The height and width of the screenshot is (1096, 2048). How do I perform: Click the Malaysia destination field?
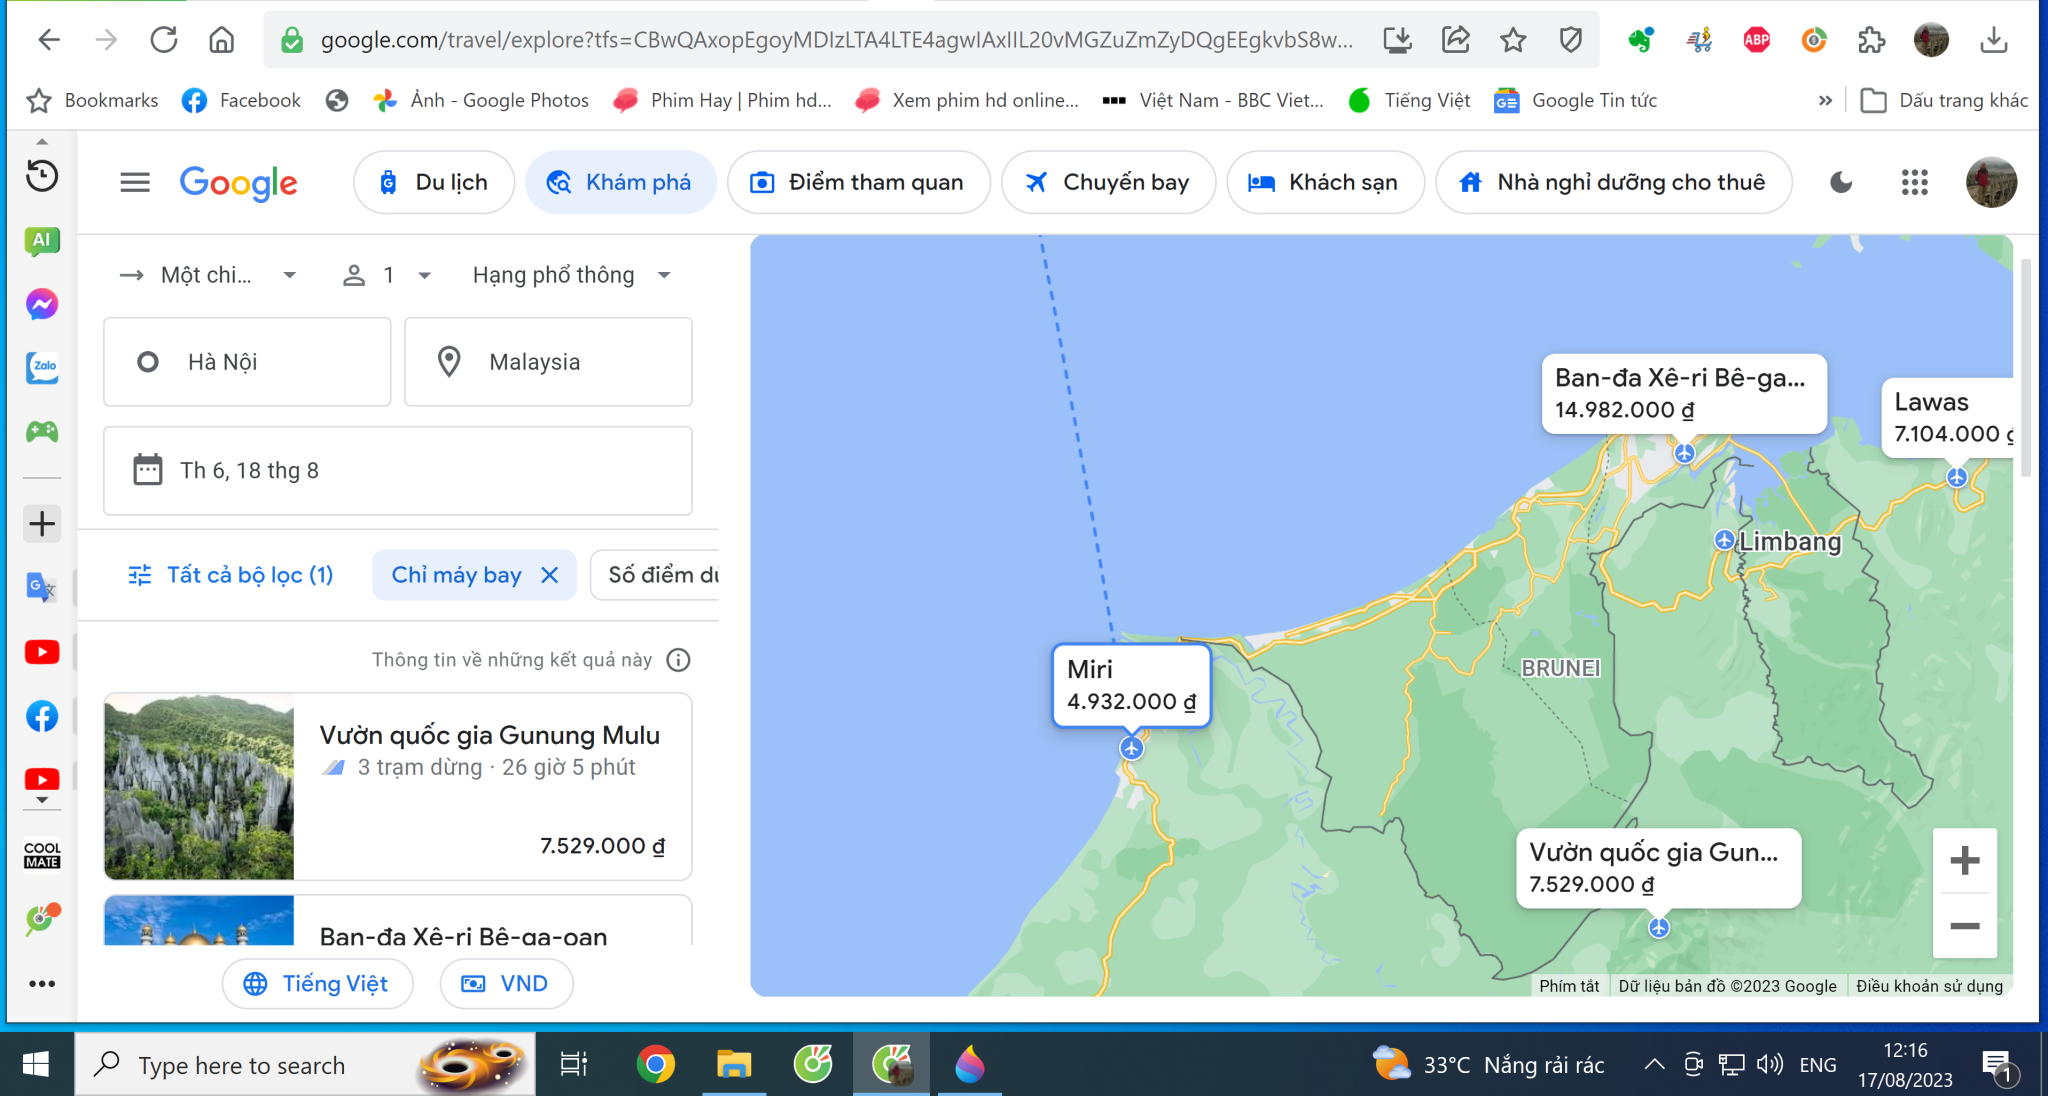pos(548,362)
